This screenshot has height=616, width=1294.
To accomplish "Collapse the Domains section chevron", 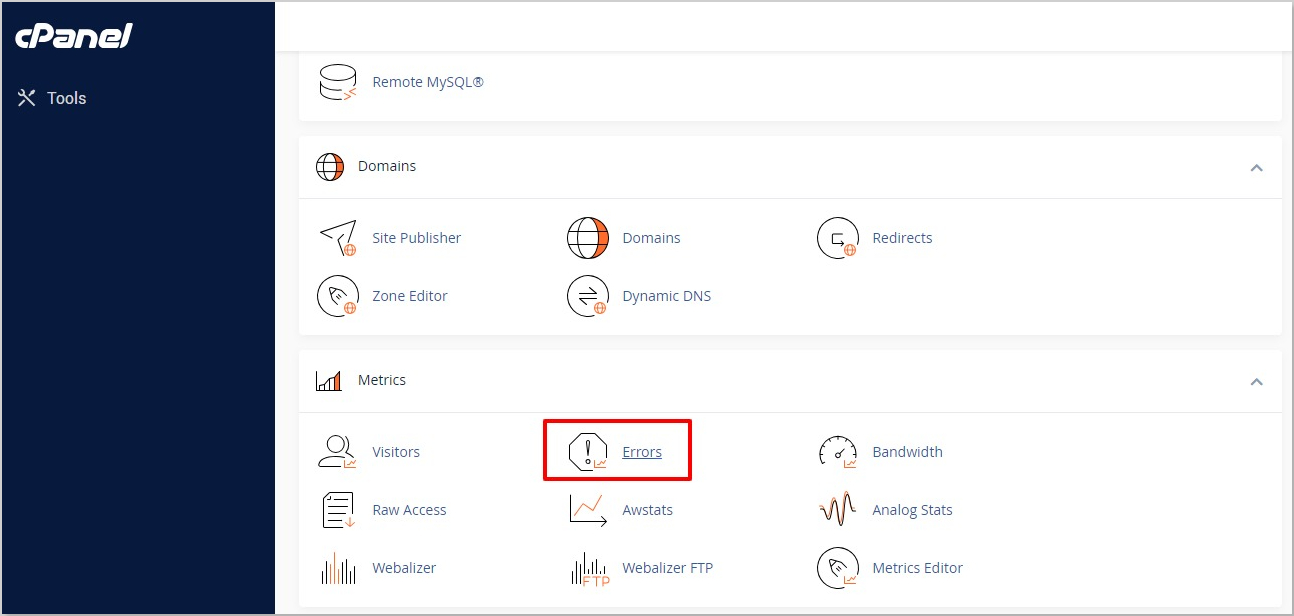I will click(x=1256, y=167).
